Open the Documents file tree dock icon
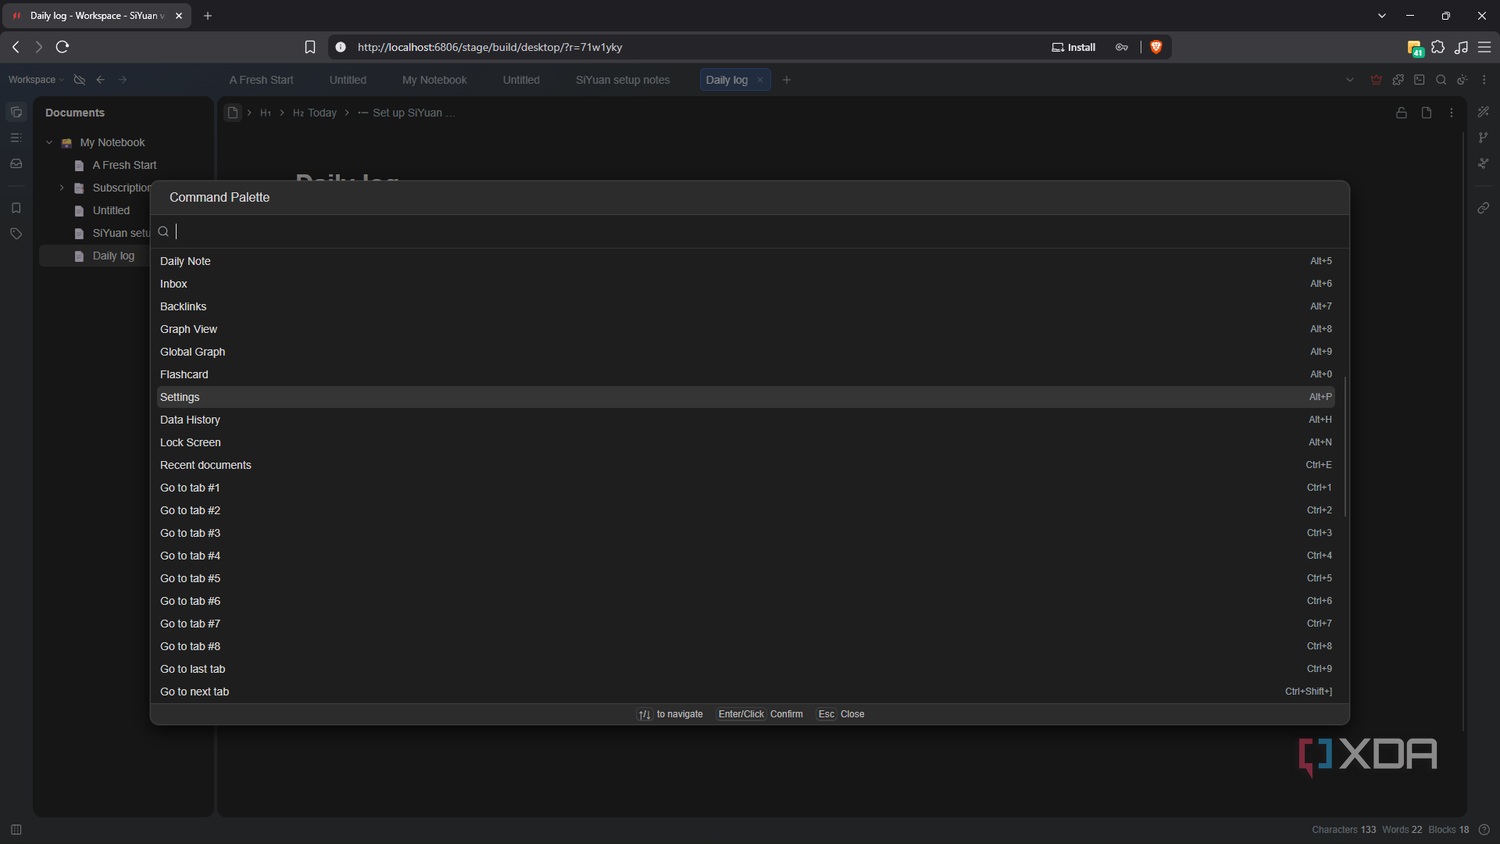The width and height of the screenshot is (1500, 844). click(x=16, y=112)
